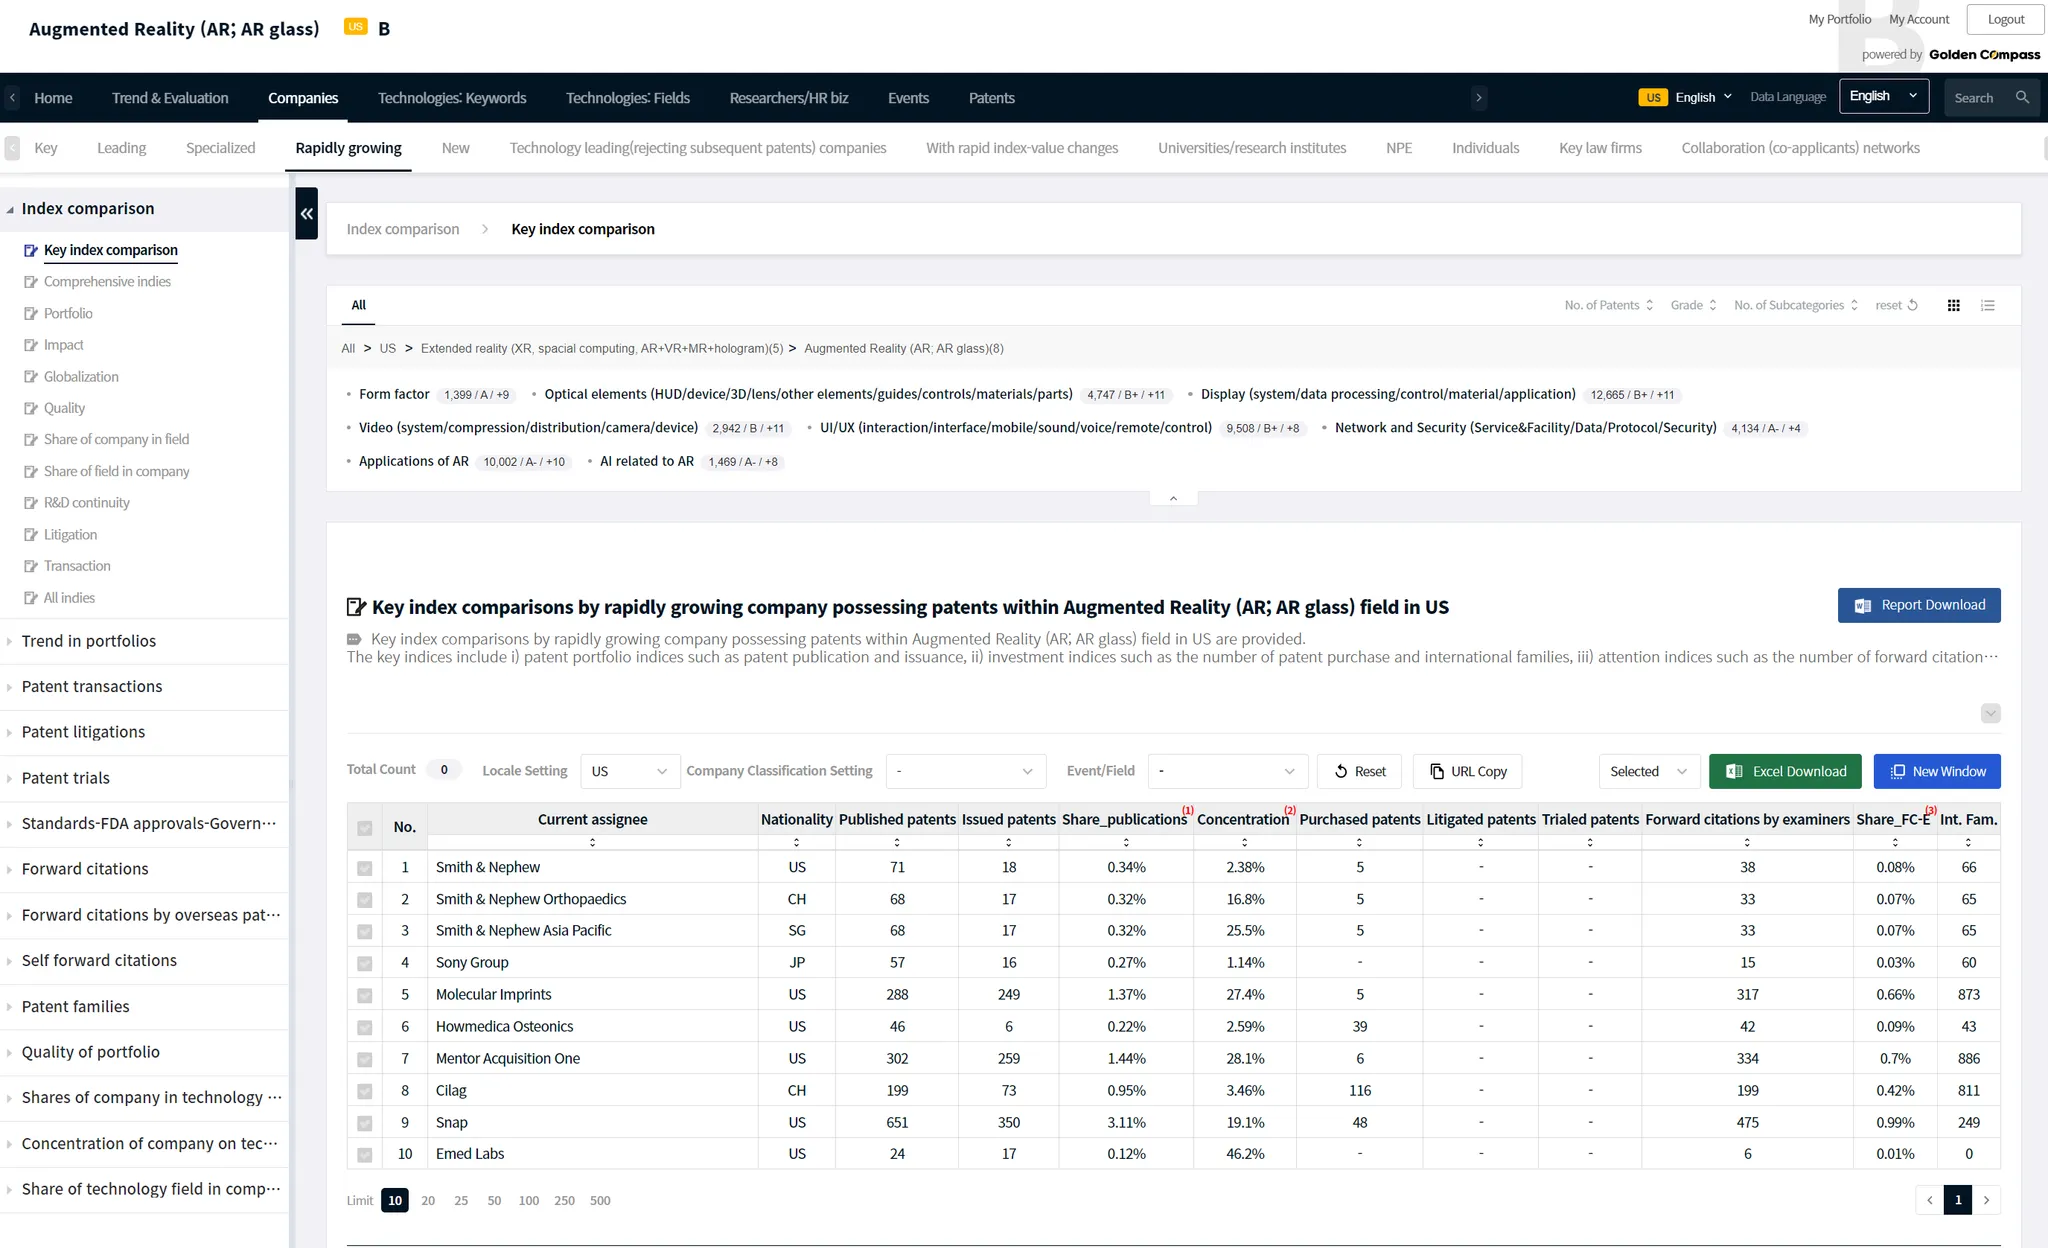Open the Company Classification Setting dropdown
The image size is (2048, 1248).
pyautogui.click(x=965, y=771)
